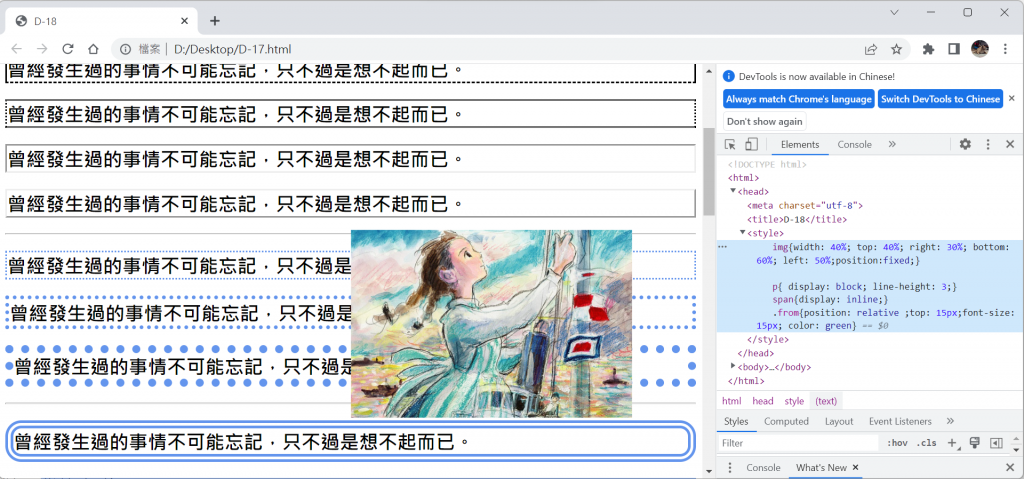
Task: Go back using the browser back arrow
Action: (17, 49)
